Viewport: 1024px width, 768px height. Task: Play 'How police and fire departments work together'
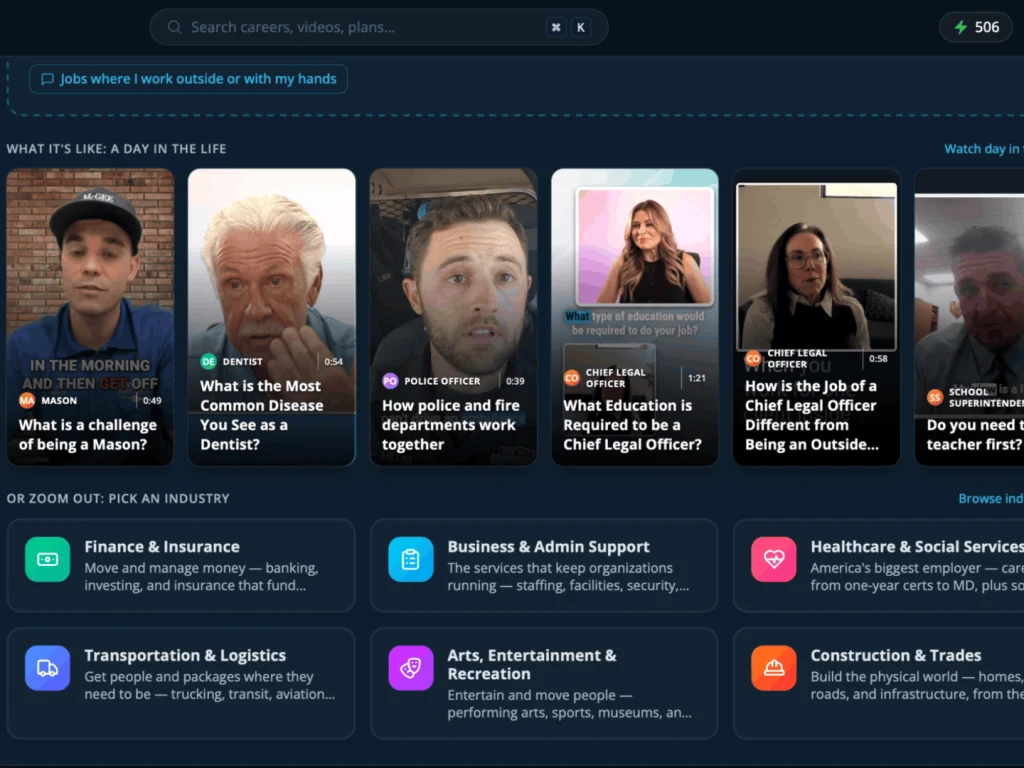(x=453, y=317)
